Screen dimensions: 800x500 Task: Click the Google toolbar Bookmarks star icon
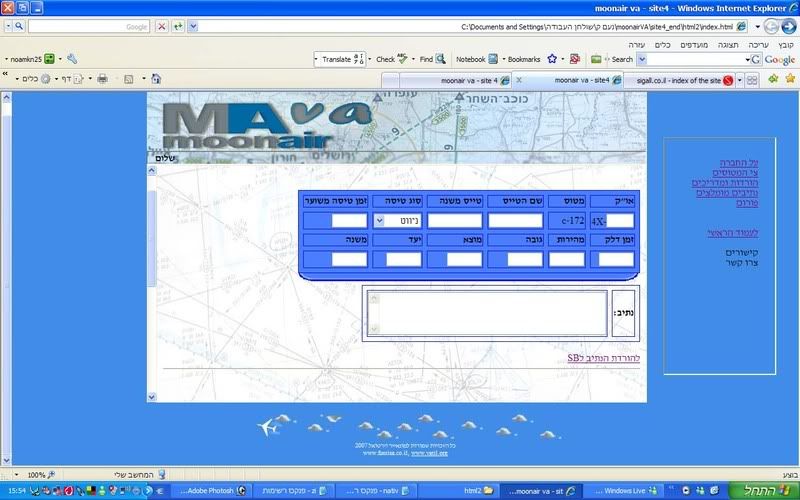(x=552, y=59)
